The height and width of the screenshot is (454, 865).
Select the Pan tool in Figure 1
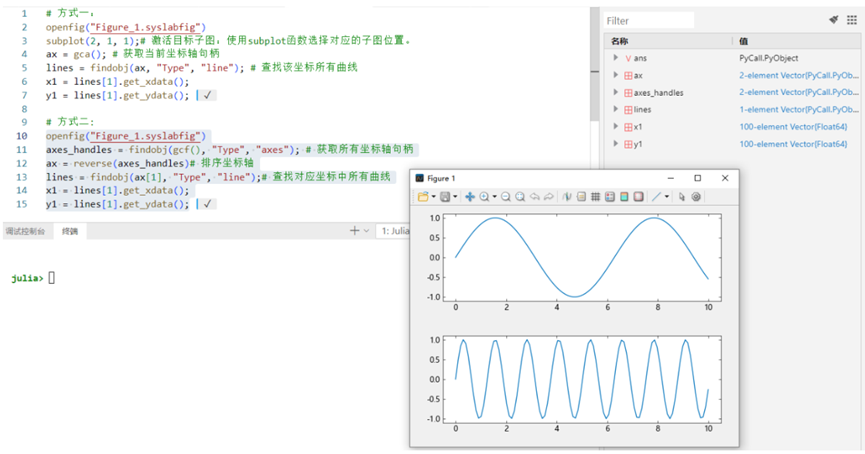tap(470, 197)
